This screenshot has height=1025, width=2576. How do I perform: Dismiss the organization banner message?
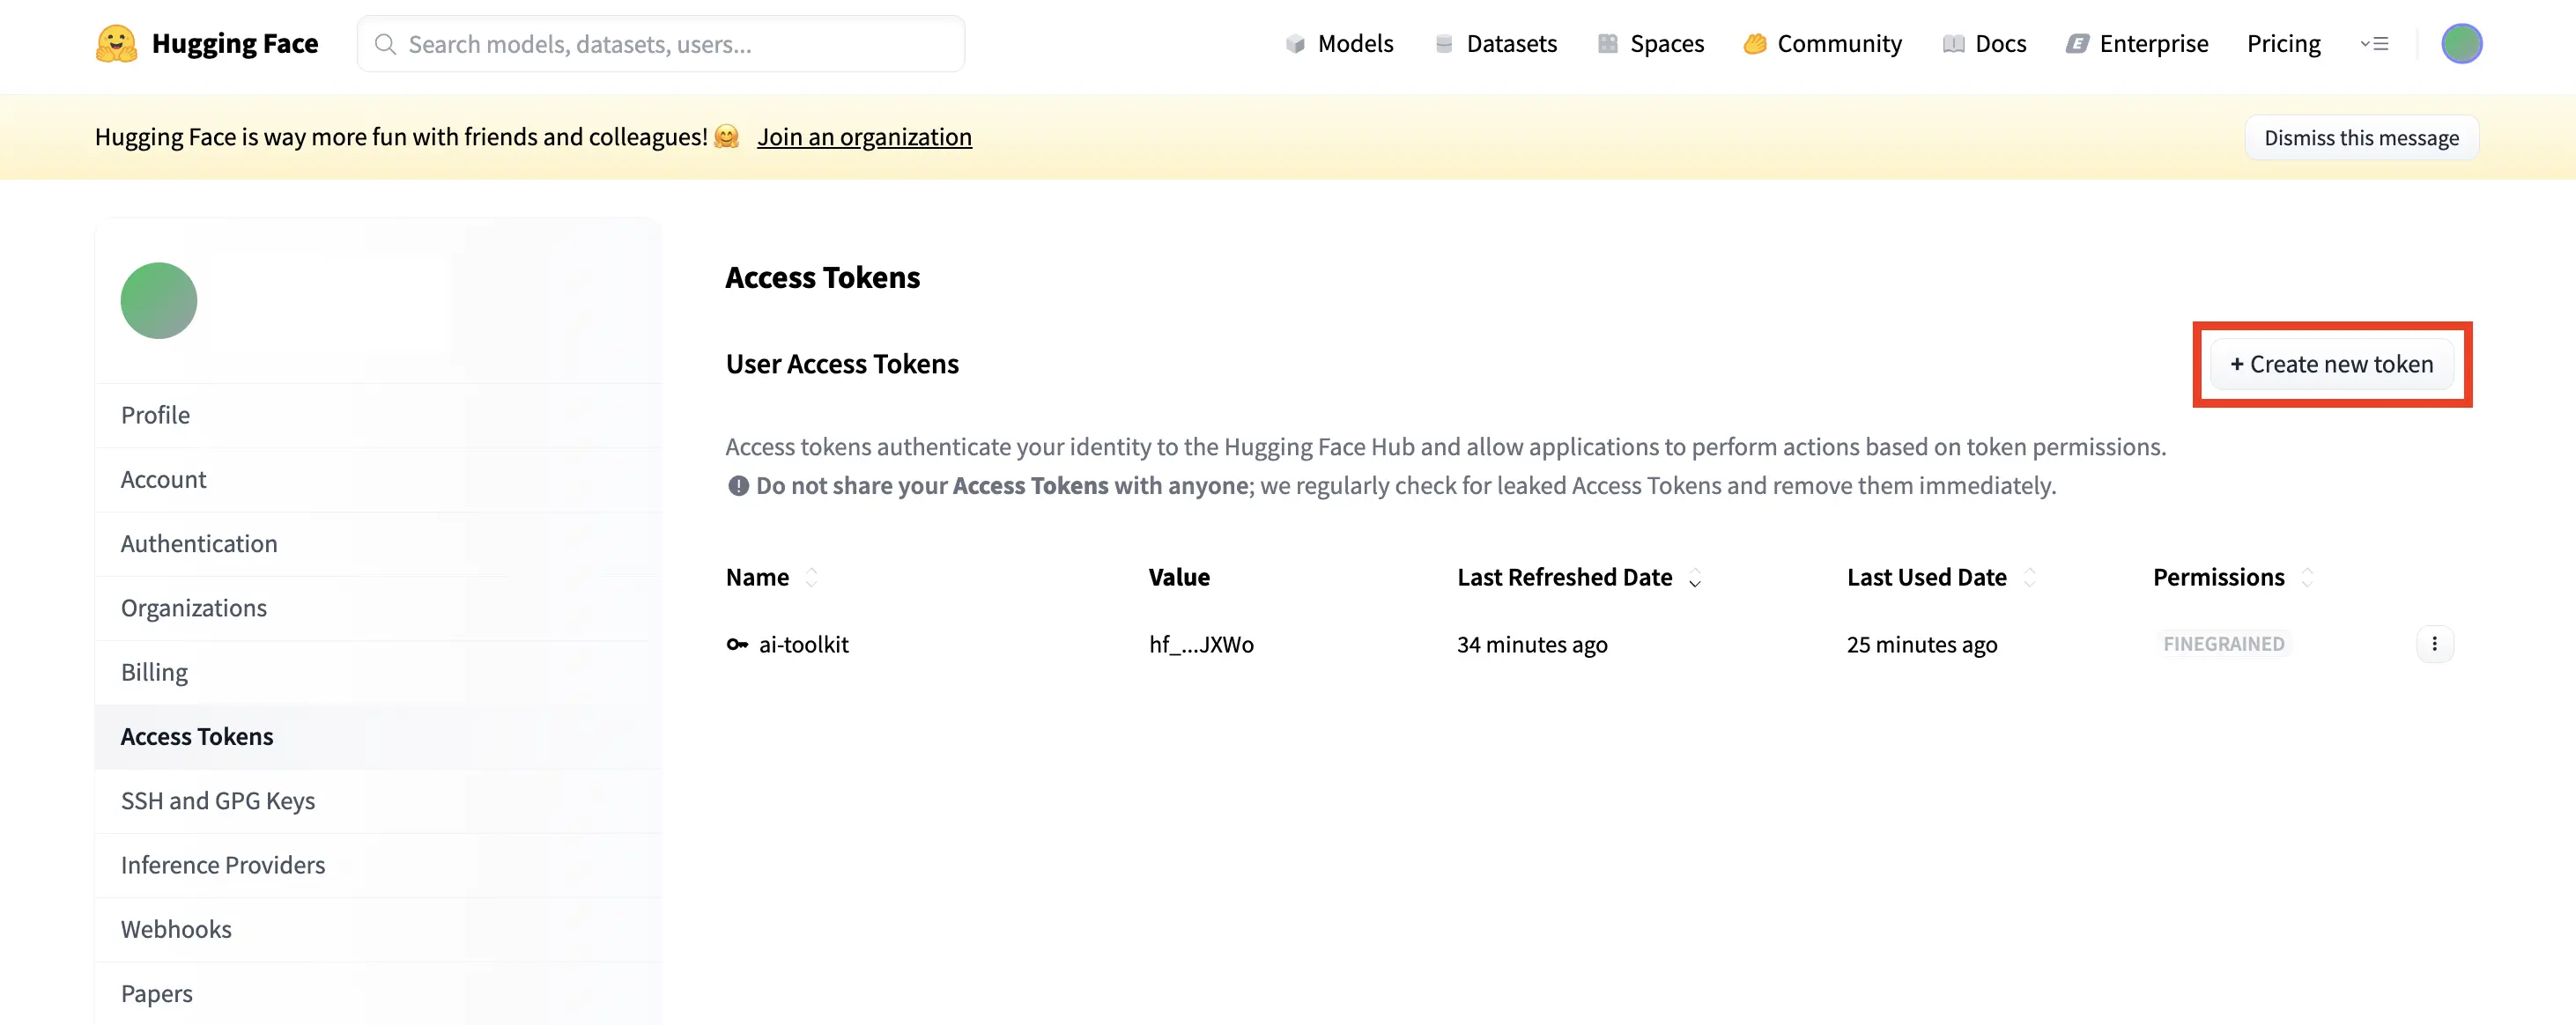point(2361,137)
